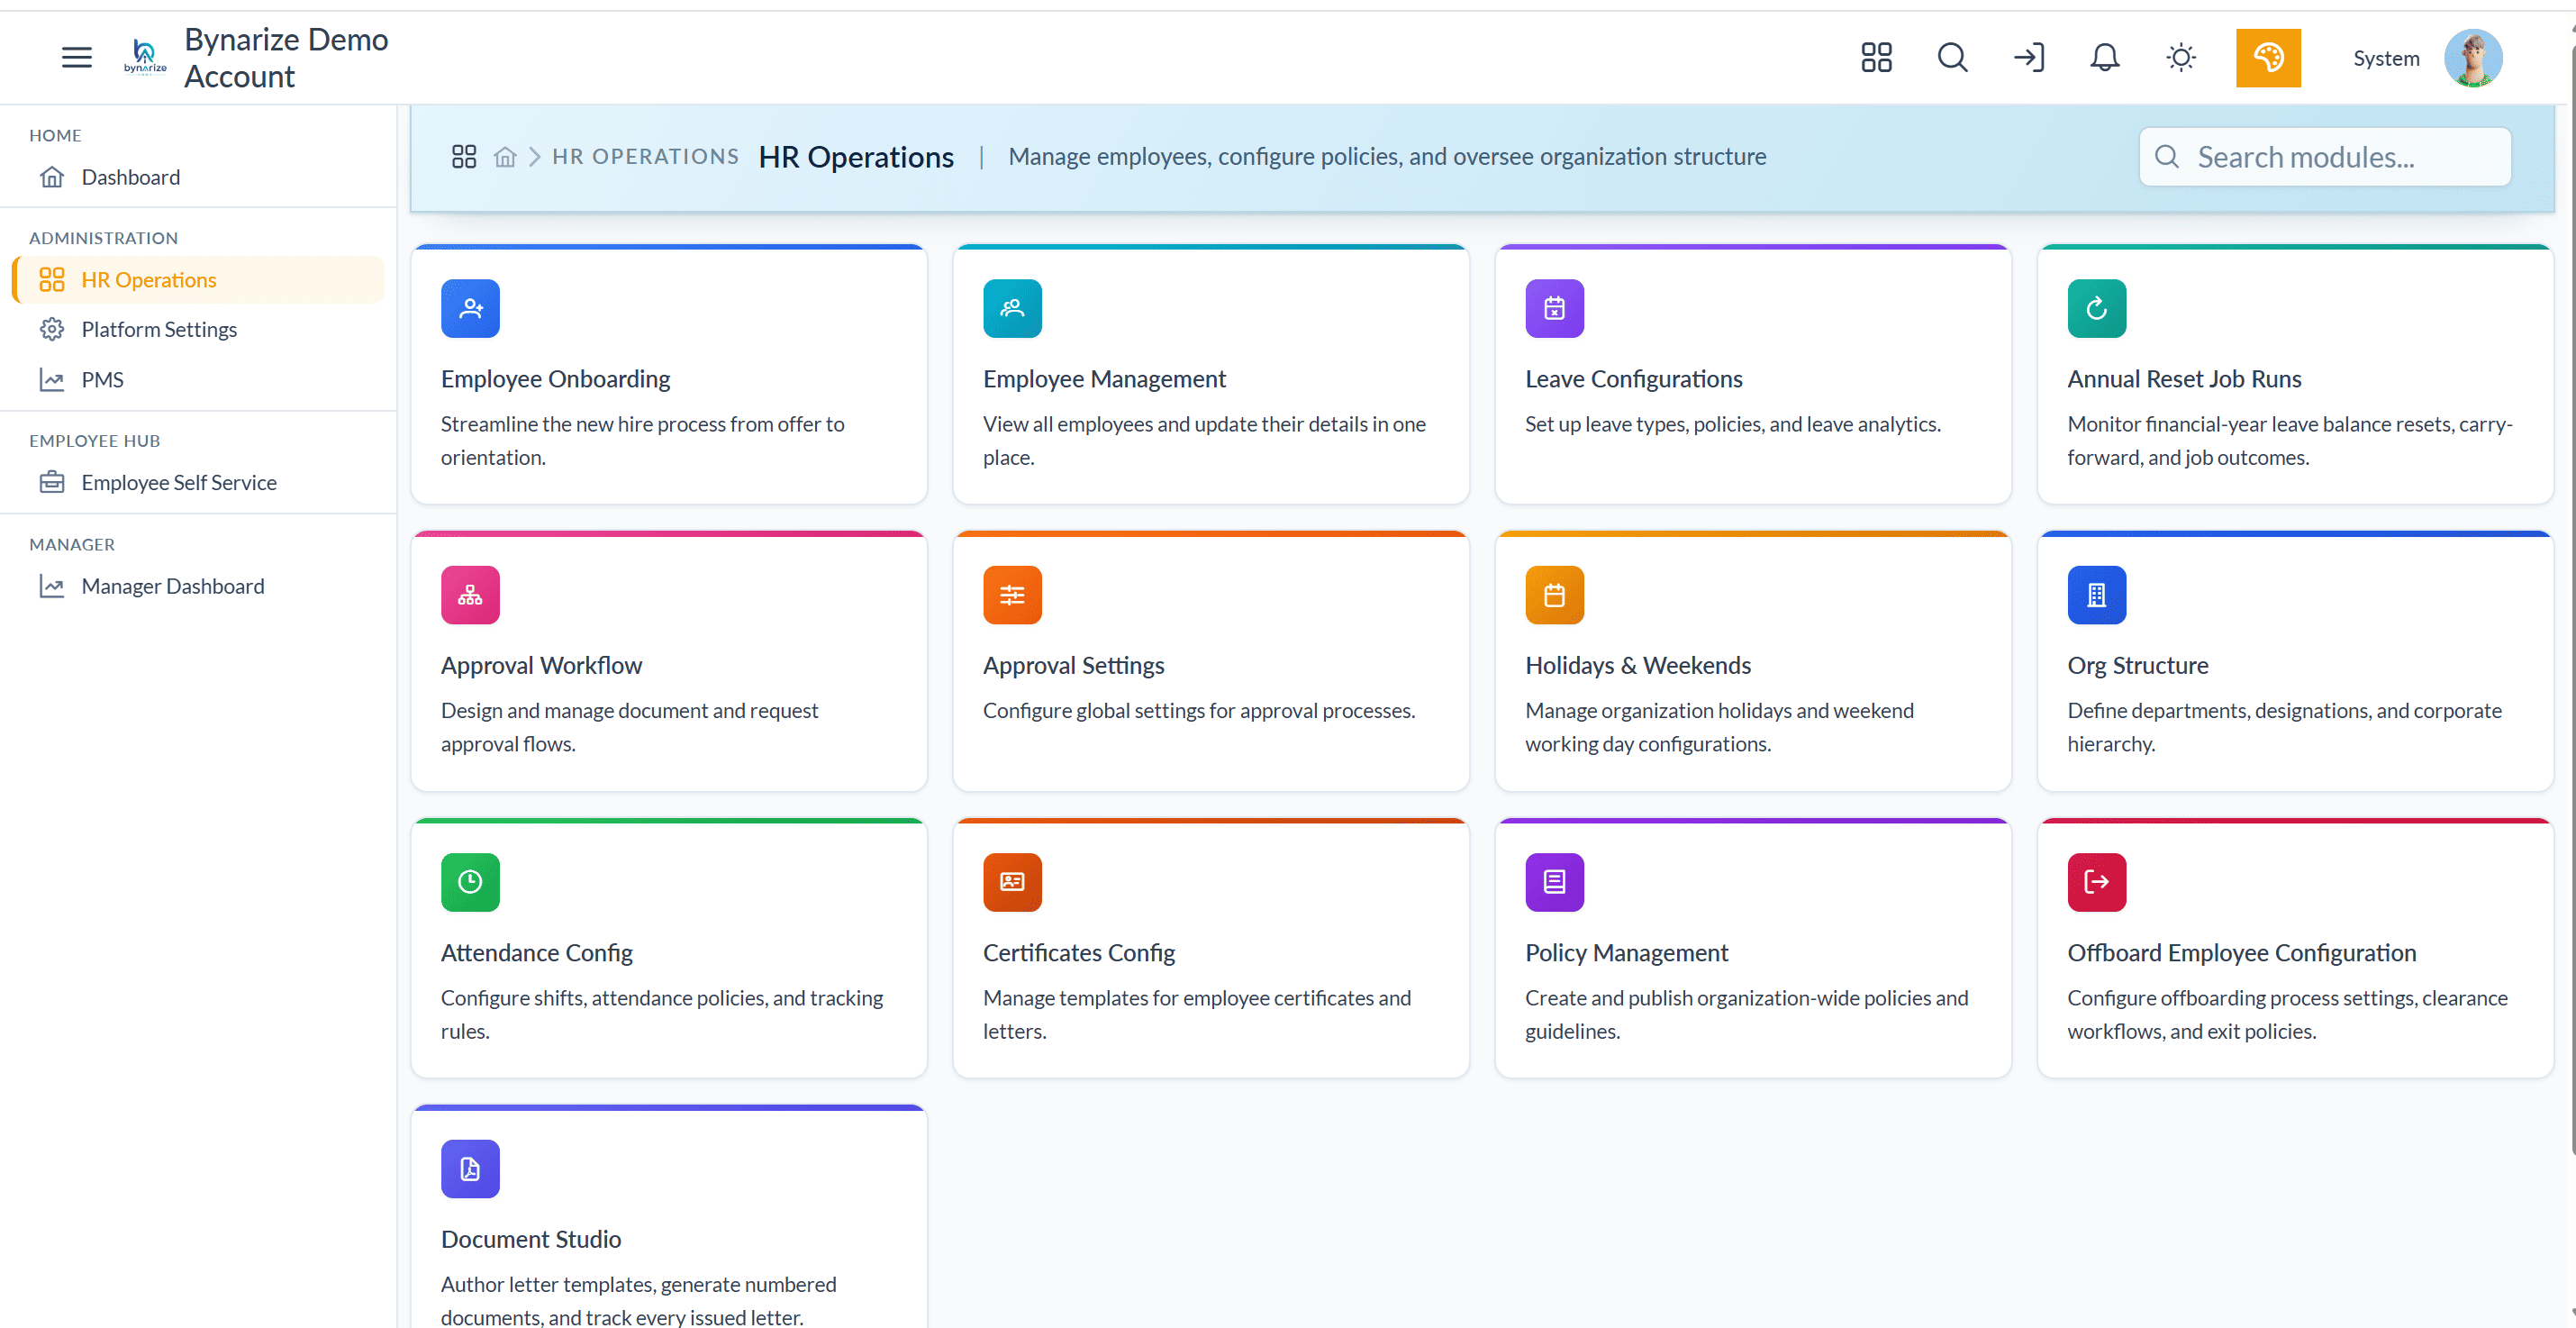Click the Approval Settings sliders icon
This screenshot has width=2576, height=1328.
coord(1012,595)
